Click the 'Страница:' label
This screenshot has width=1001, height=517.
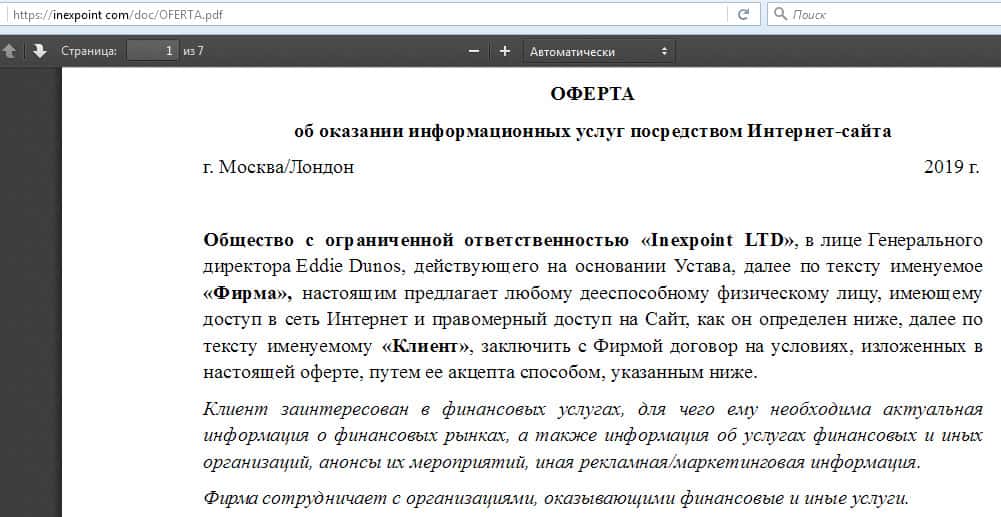click(89, 51)
